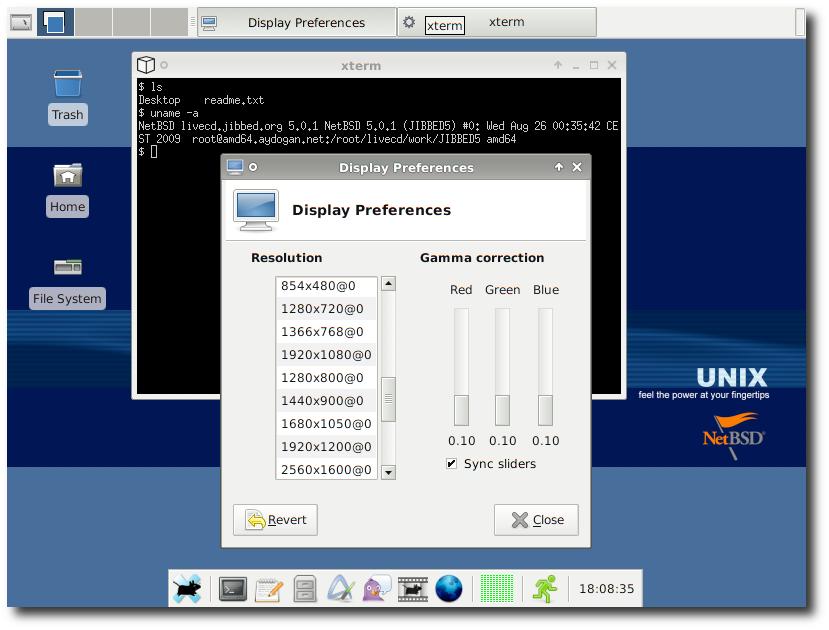Click resolution list scroll down arrow
Viewport: 829px width, 630px height.
pyautogui.click(x=389, y=472)
